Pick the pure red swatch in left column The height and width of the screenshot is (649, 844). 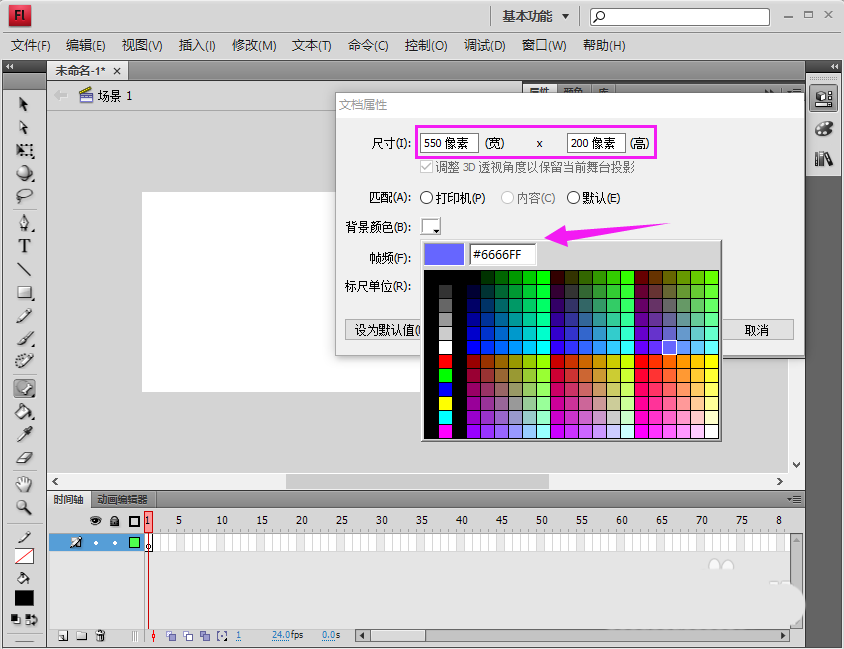(445, 361)
